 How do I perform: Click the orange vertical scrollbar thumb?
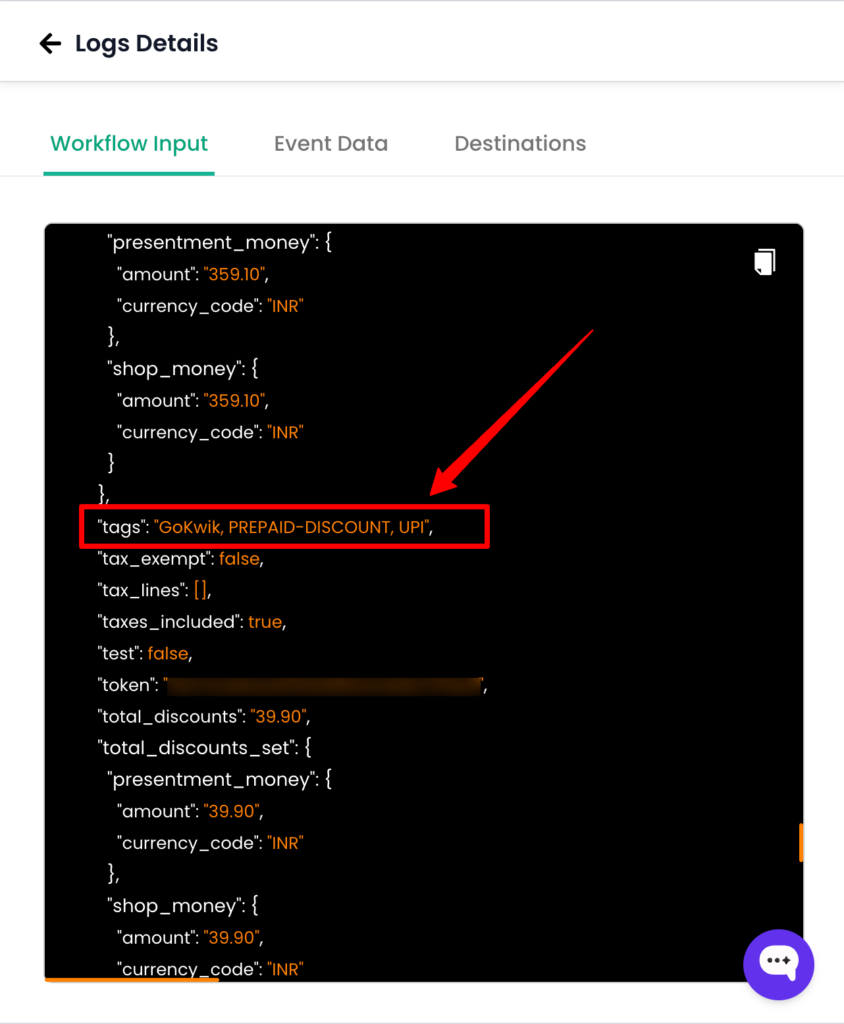coord(801,842)
